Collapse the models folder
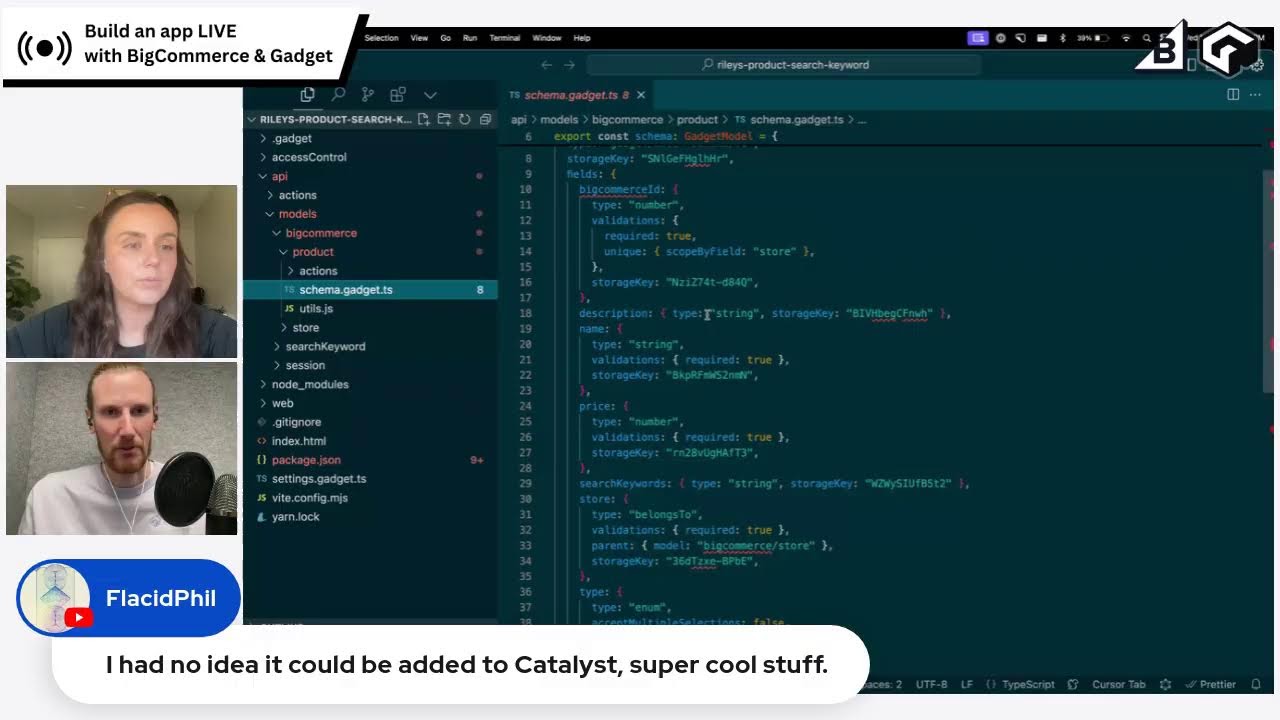 [x=370, y=214]
